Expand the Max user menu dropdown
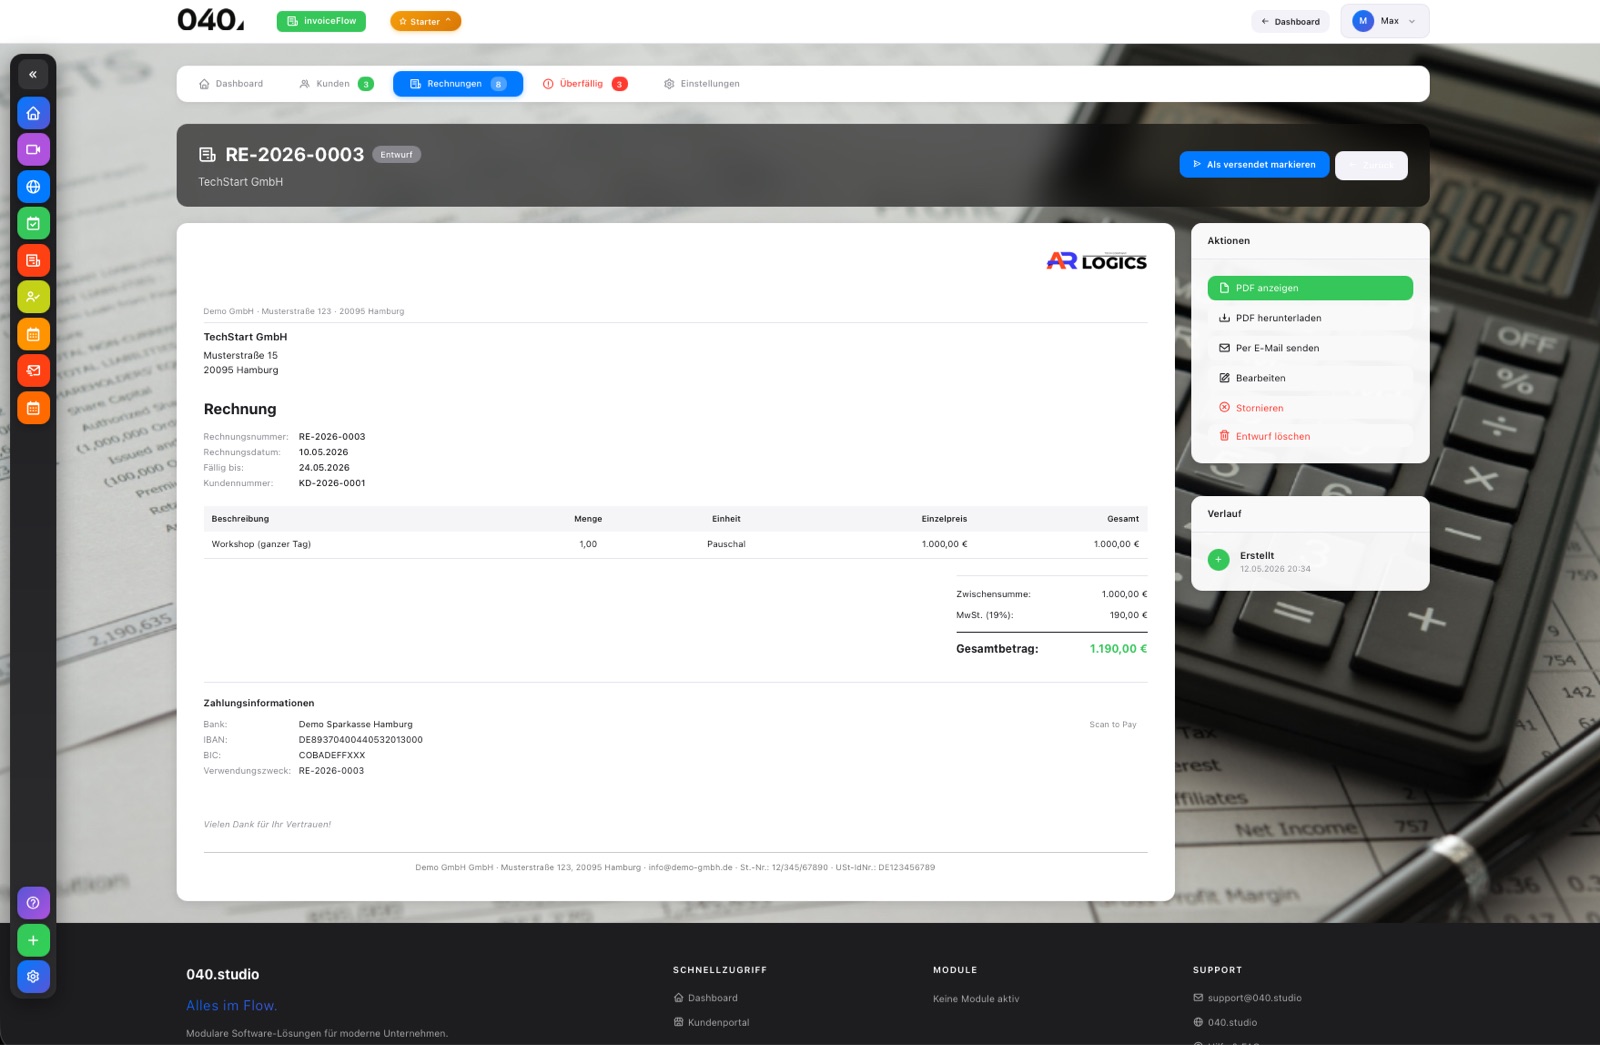This screenshot has height=1045, width=1600. (1385, 21)
